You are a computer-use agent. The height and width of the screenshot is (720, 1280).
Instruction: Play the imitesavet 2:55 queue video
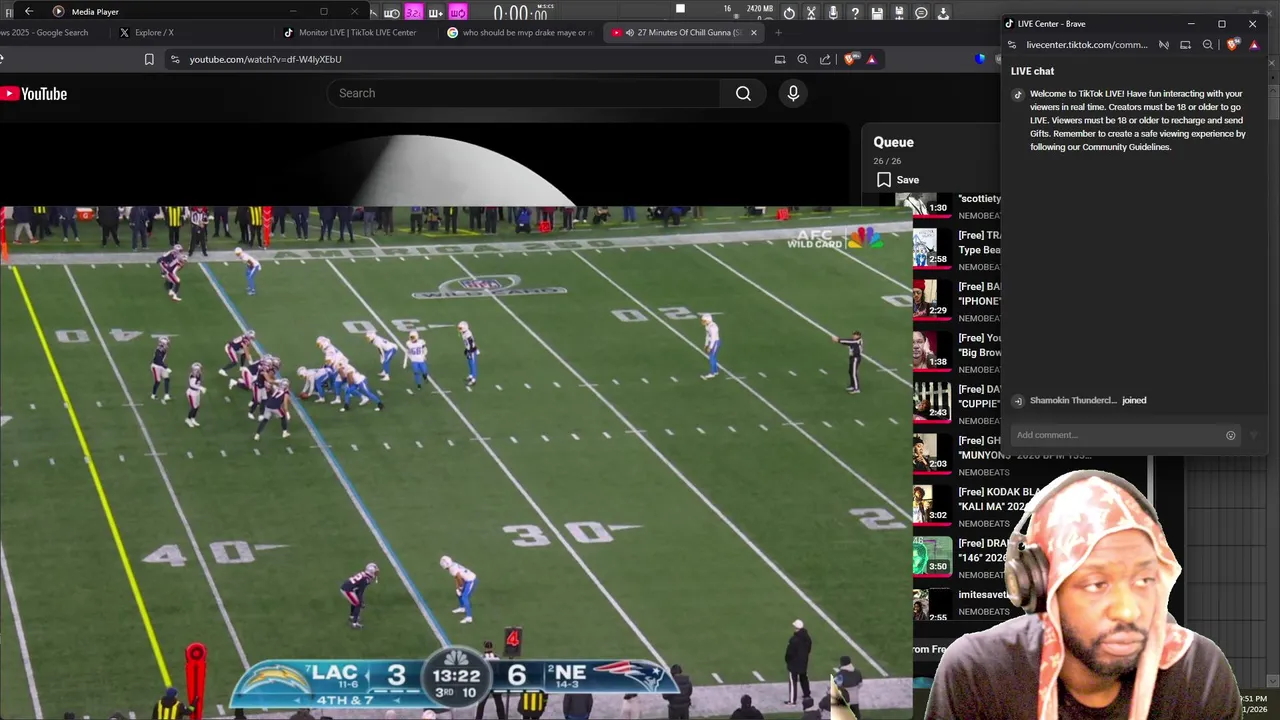point(930,606)
